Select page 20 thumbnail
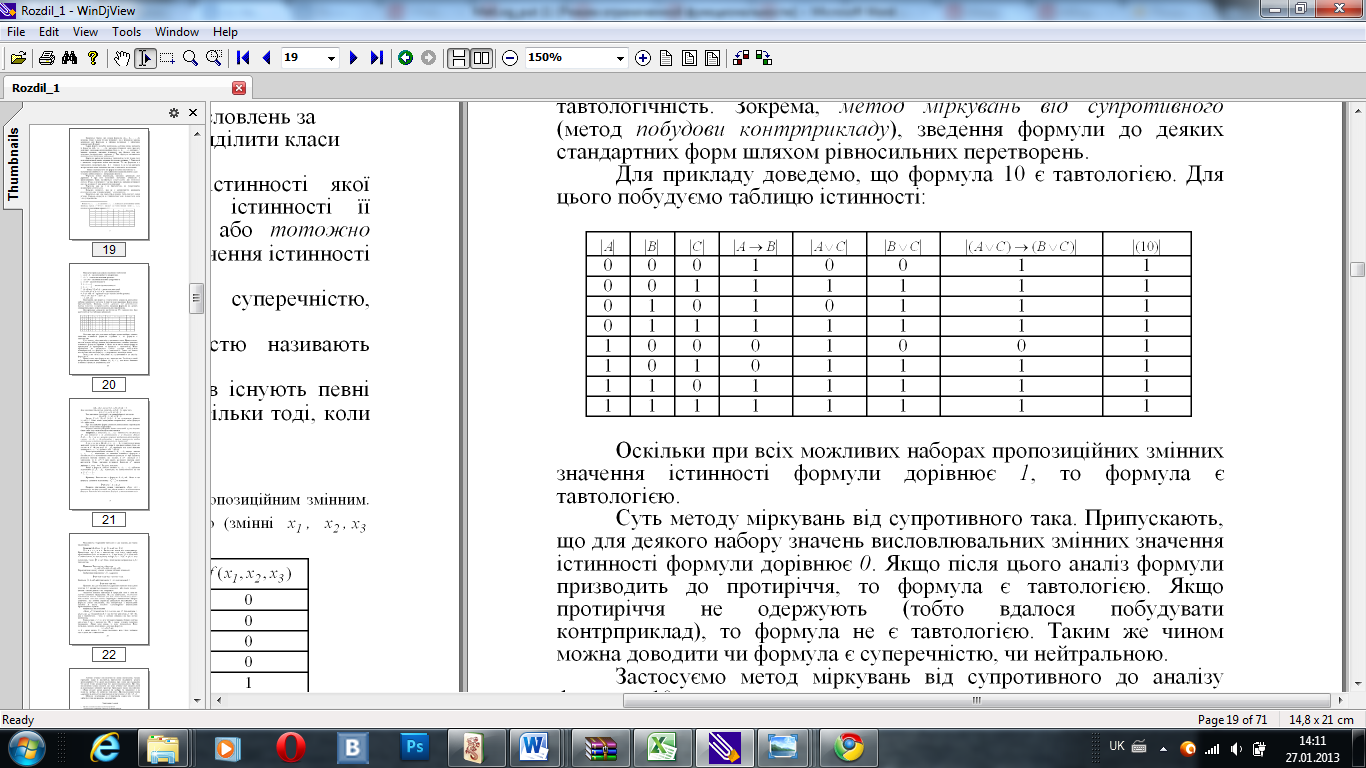Image resolution: width=1366 pixels, height=768 pixels. click(109, 319)
